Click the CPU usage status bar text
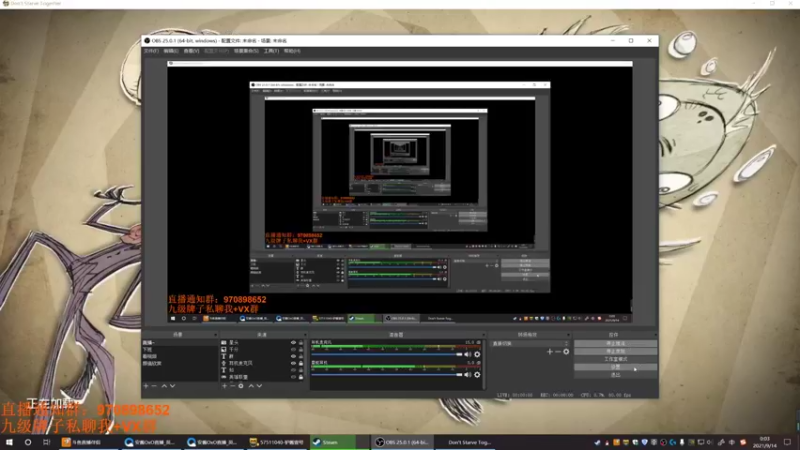 tap(606, 395)
